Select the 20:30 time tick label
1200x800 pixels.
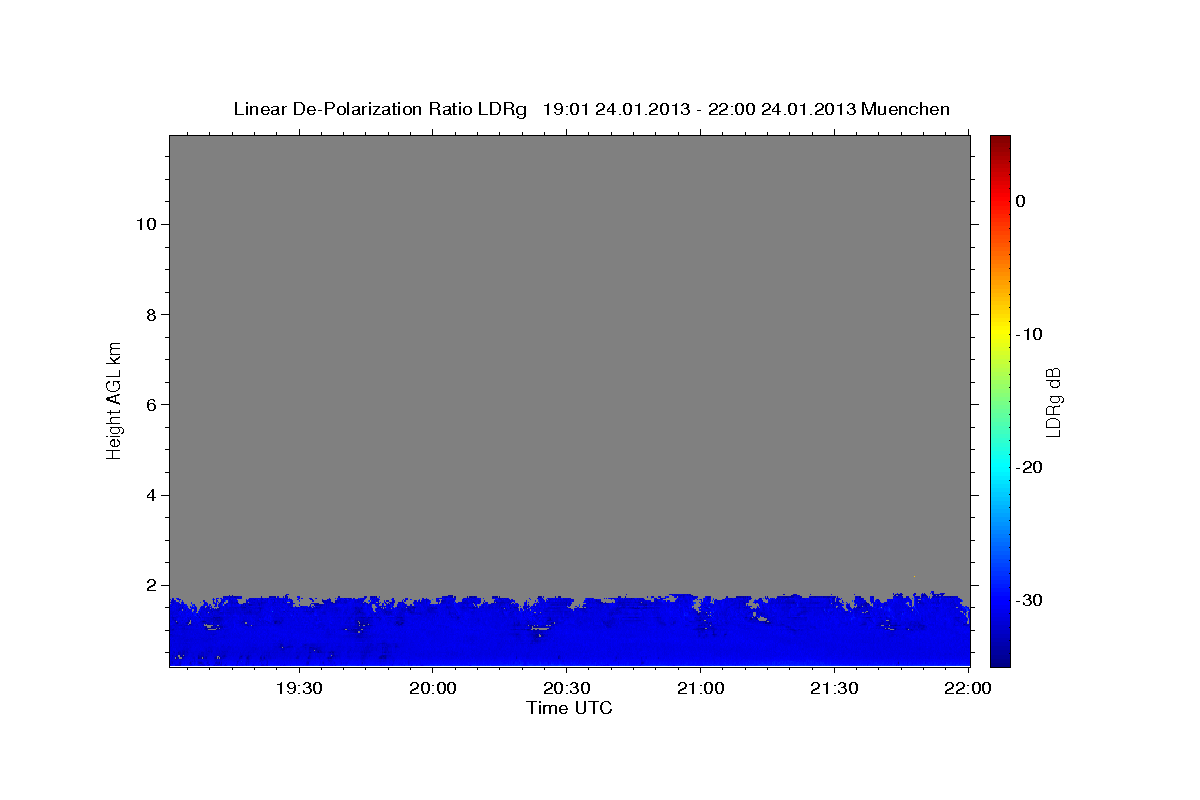pos(566,688)
